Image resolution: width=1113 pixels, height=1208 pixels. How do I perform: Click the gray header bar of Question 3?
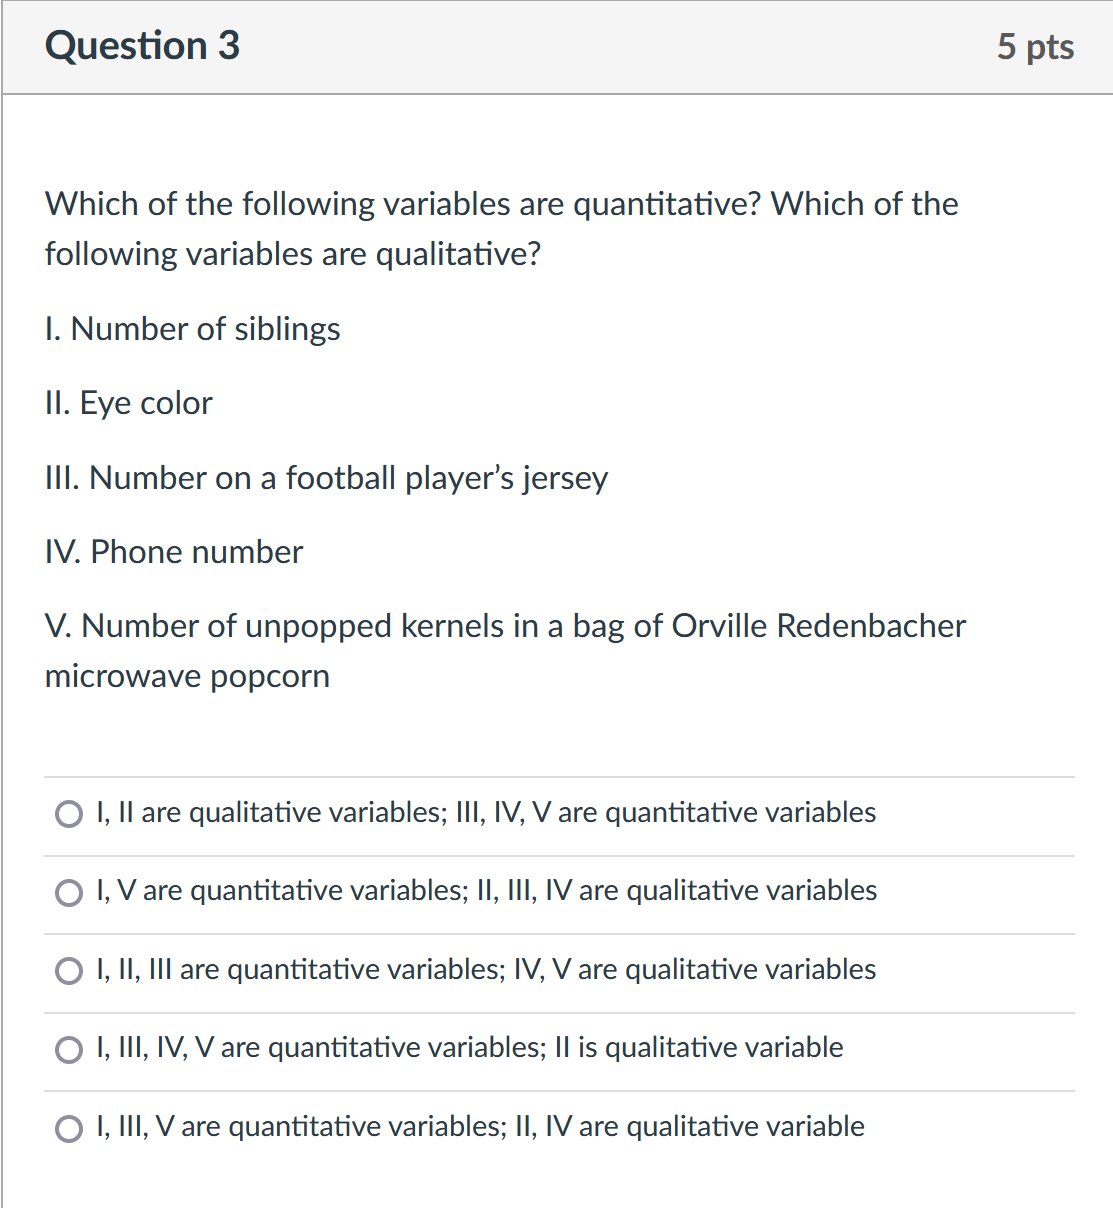(556, 46)
